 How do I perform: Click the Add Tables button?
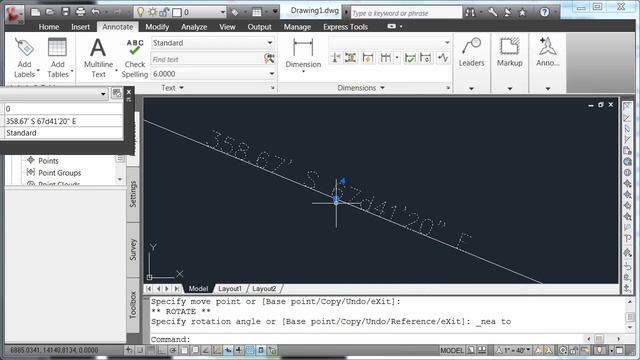pos(58,58)
